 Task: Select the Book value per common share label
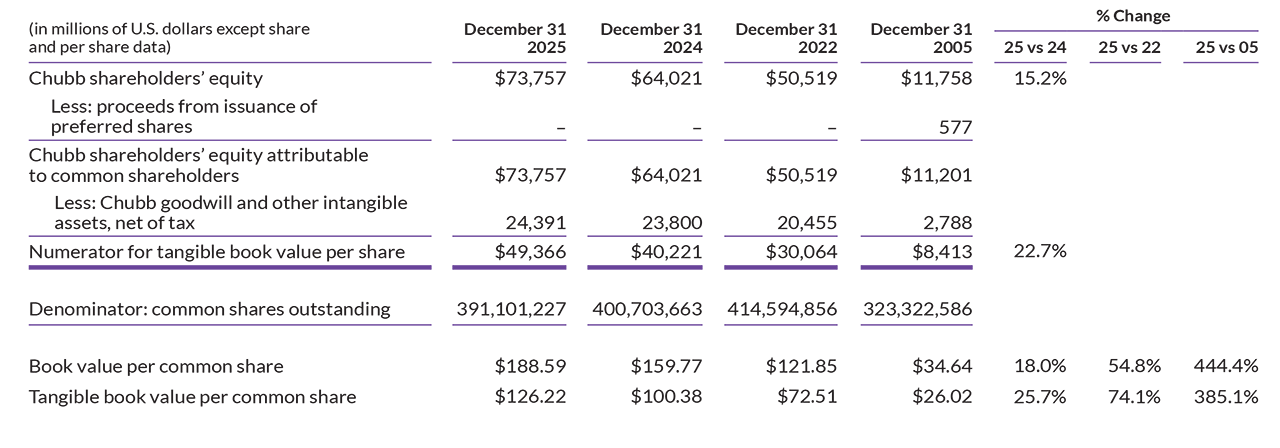point(156,366)
